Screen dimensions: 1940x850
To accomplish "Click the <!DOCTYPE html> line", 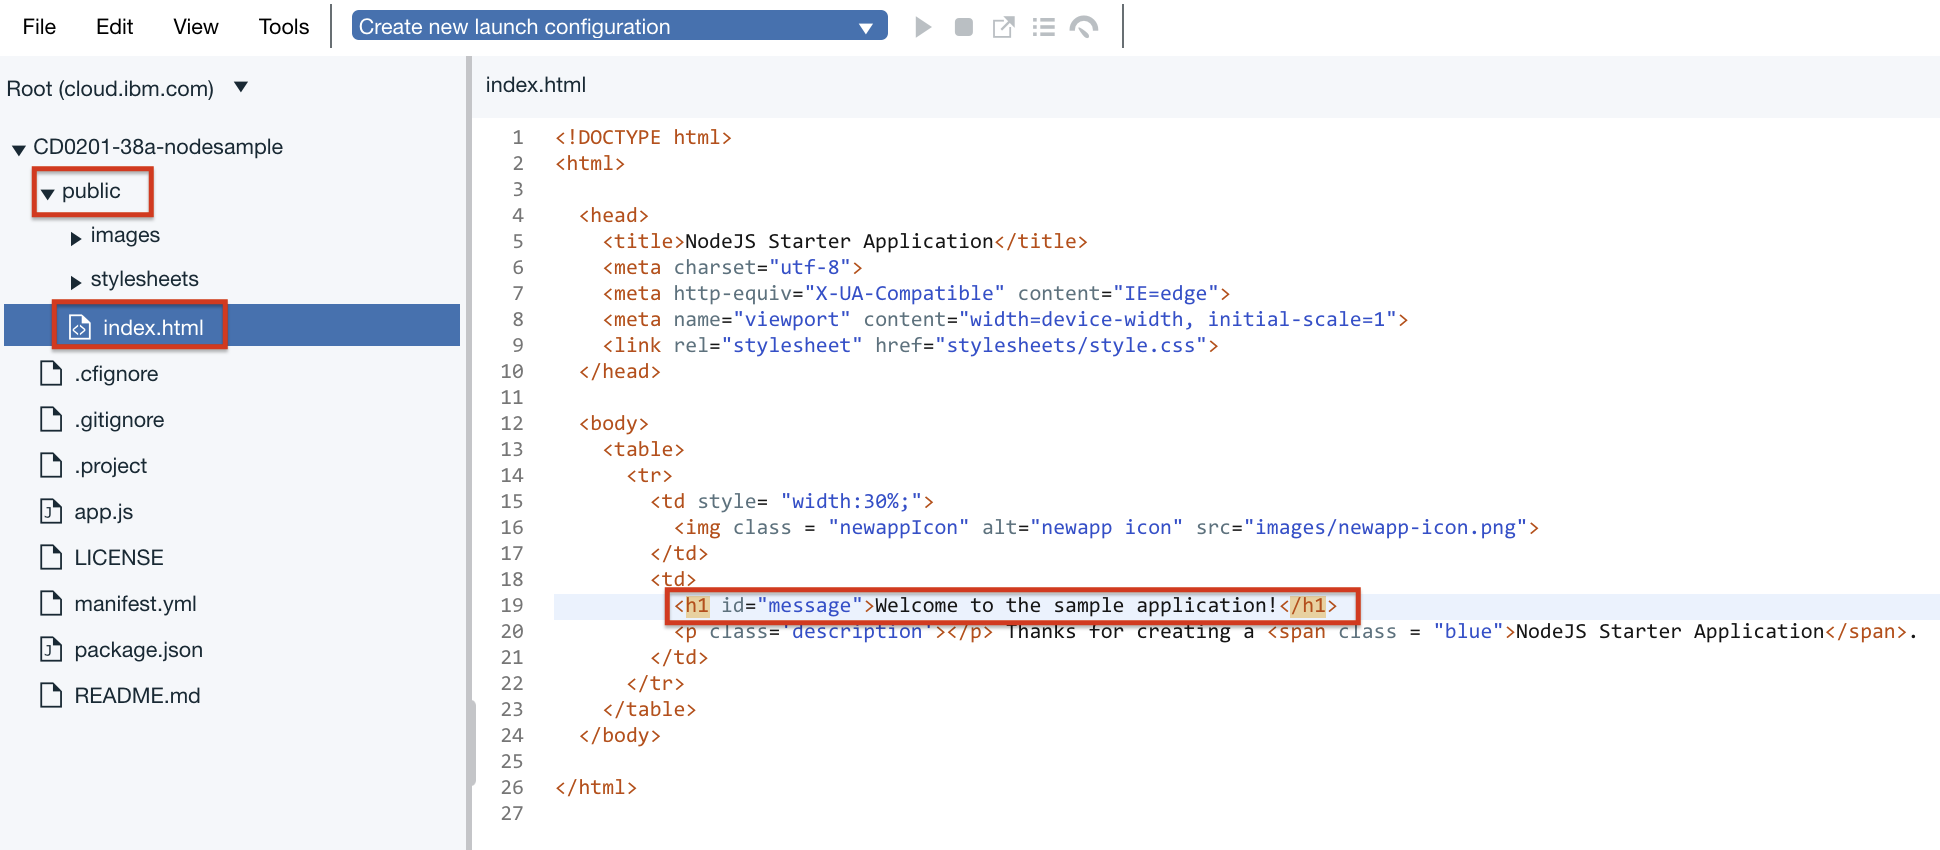I will click(643, 137).
